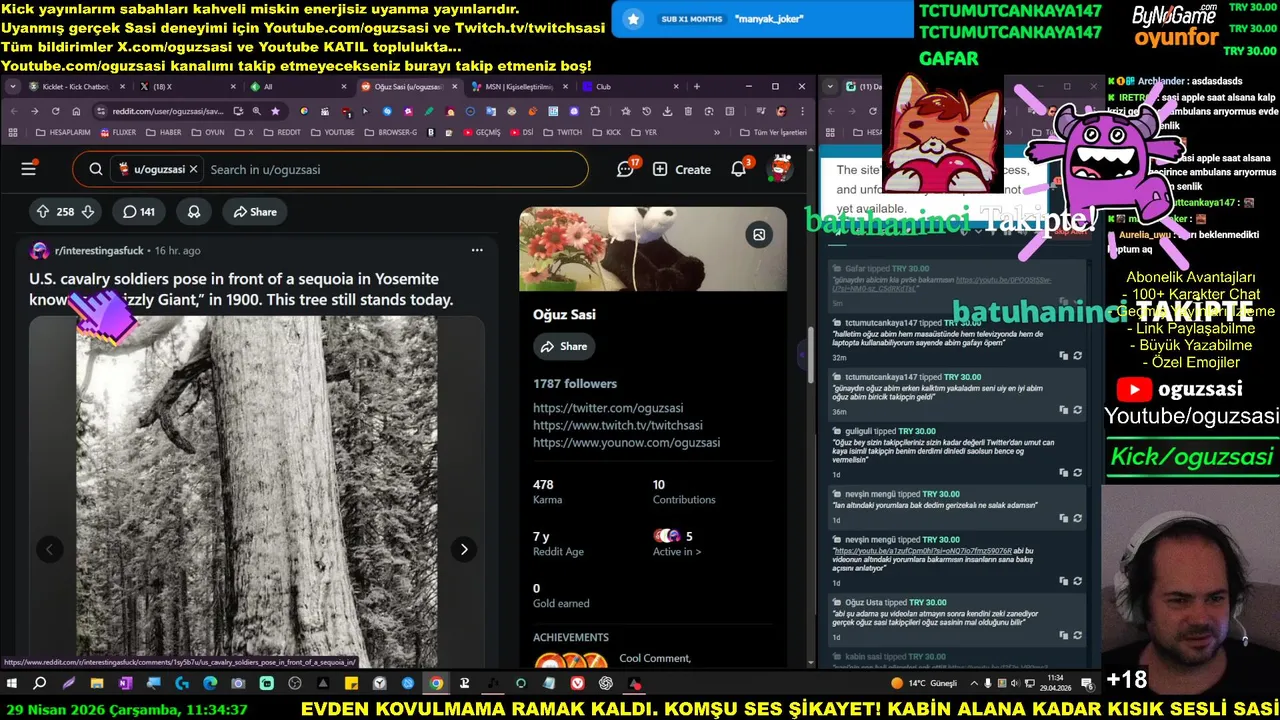Share the post via Share button
This screenshot has height=720, width=1280.
(x=255, y=211)
